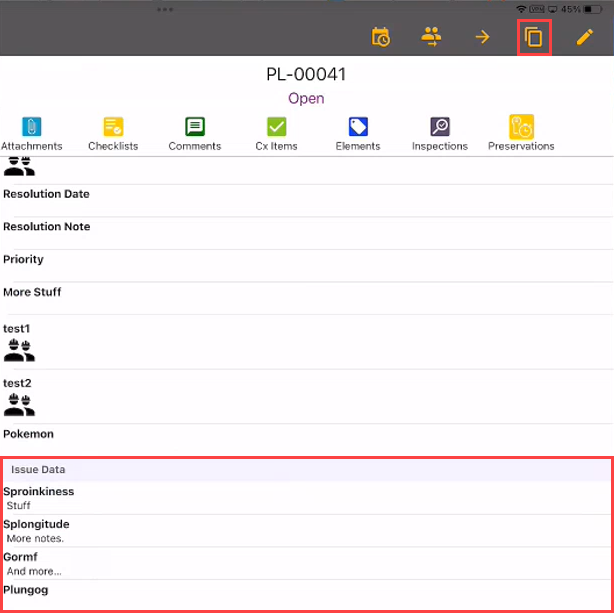
Task: Tap the duplicate copy icon
Action: (x=534, y=37)
